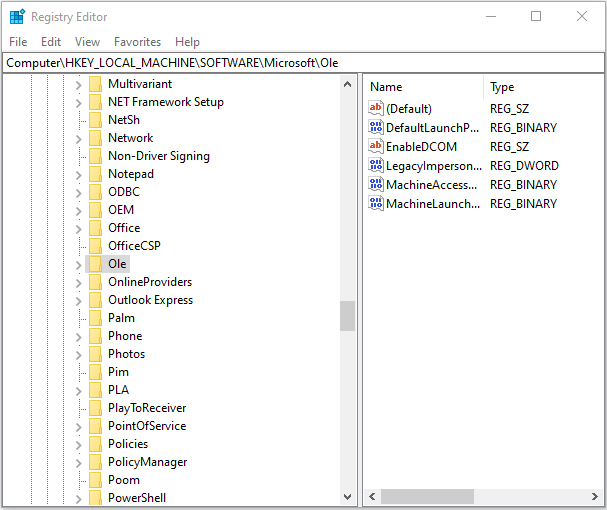Click the MachineAccess... binary value icon
607x510 pixels.
(376, 184)
